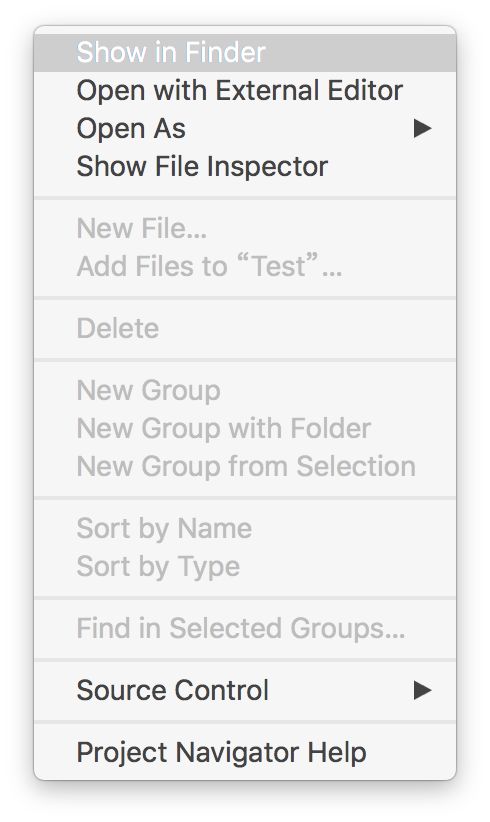Choose Open with External Editor
490x822 pixels.
pyautogui.click(x=245, y=91)
